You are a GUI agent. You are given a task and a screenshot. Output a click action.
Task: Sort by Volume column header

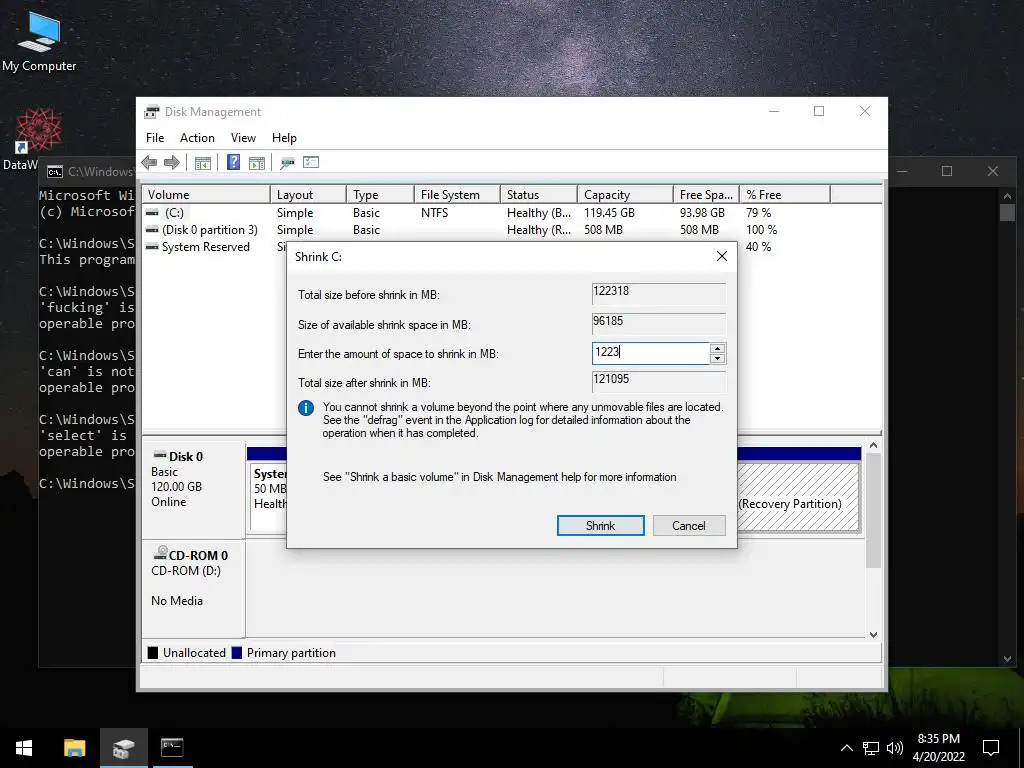206,195
